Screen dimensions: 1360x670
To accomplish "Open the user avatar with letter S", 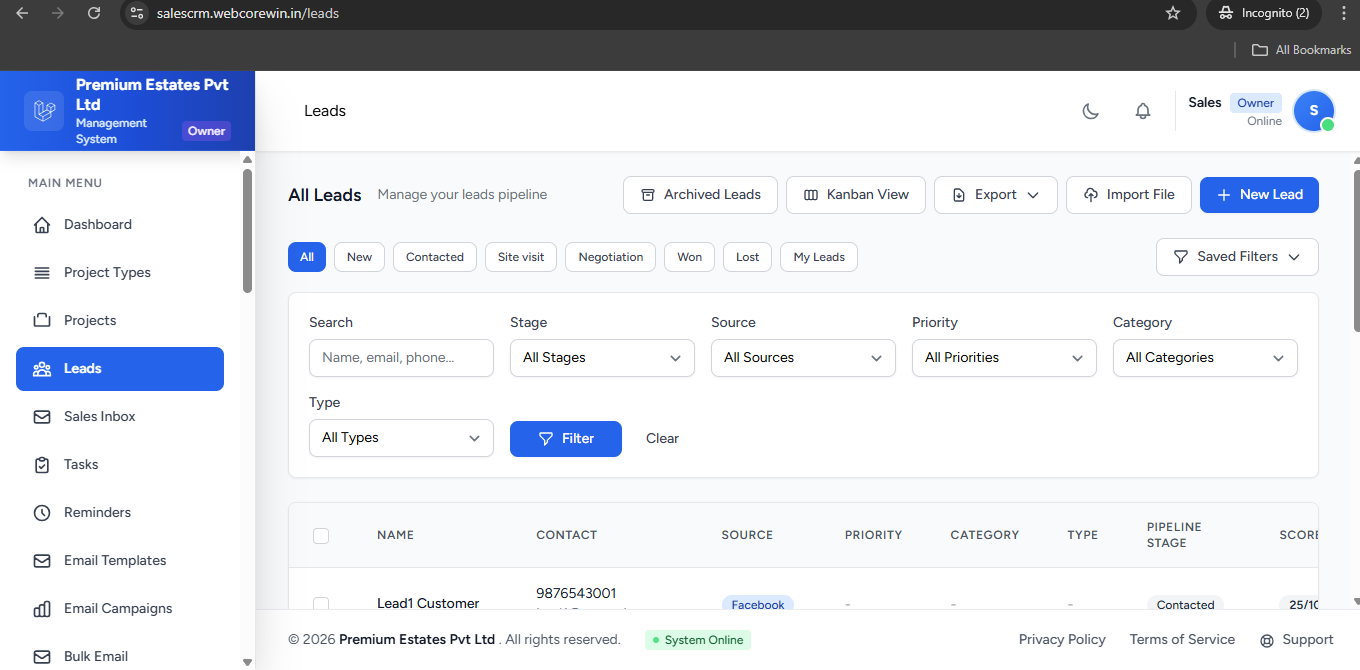I will (x=1314, y=111).
